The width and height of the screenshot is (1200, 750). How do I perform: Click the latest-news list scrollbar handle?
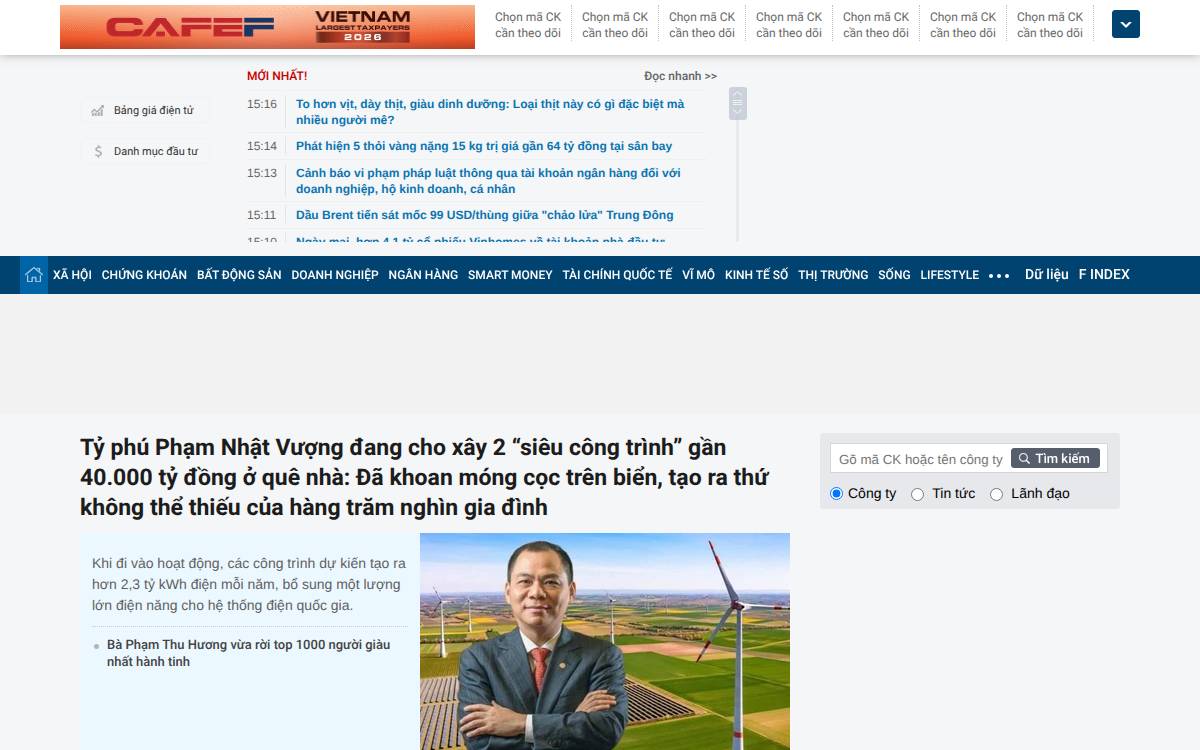click(738, 103)
